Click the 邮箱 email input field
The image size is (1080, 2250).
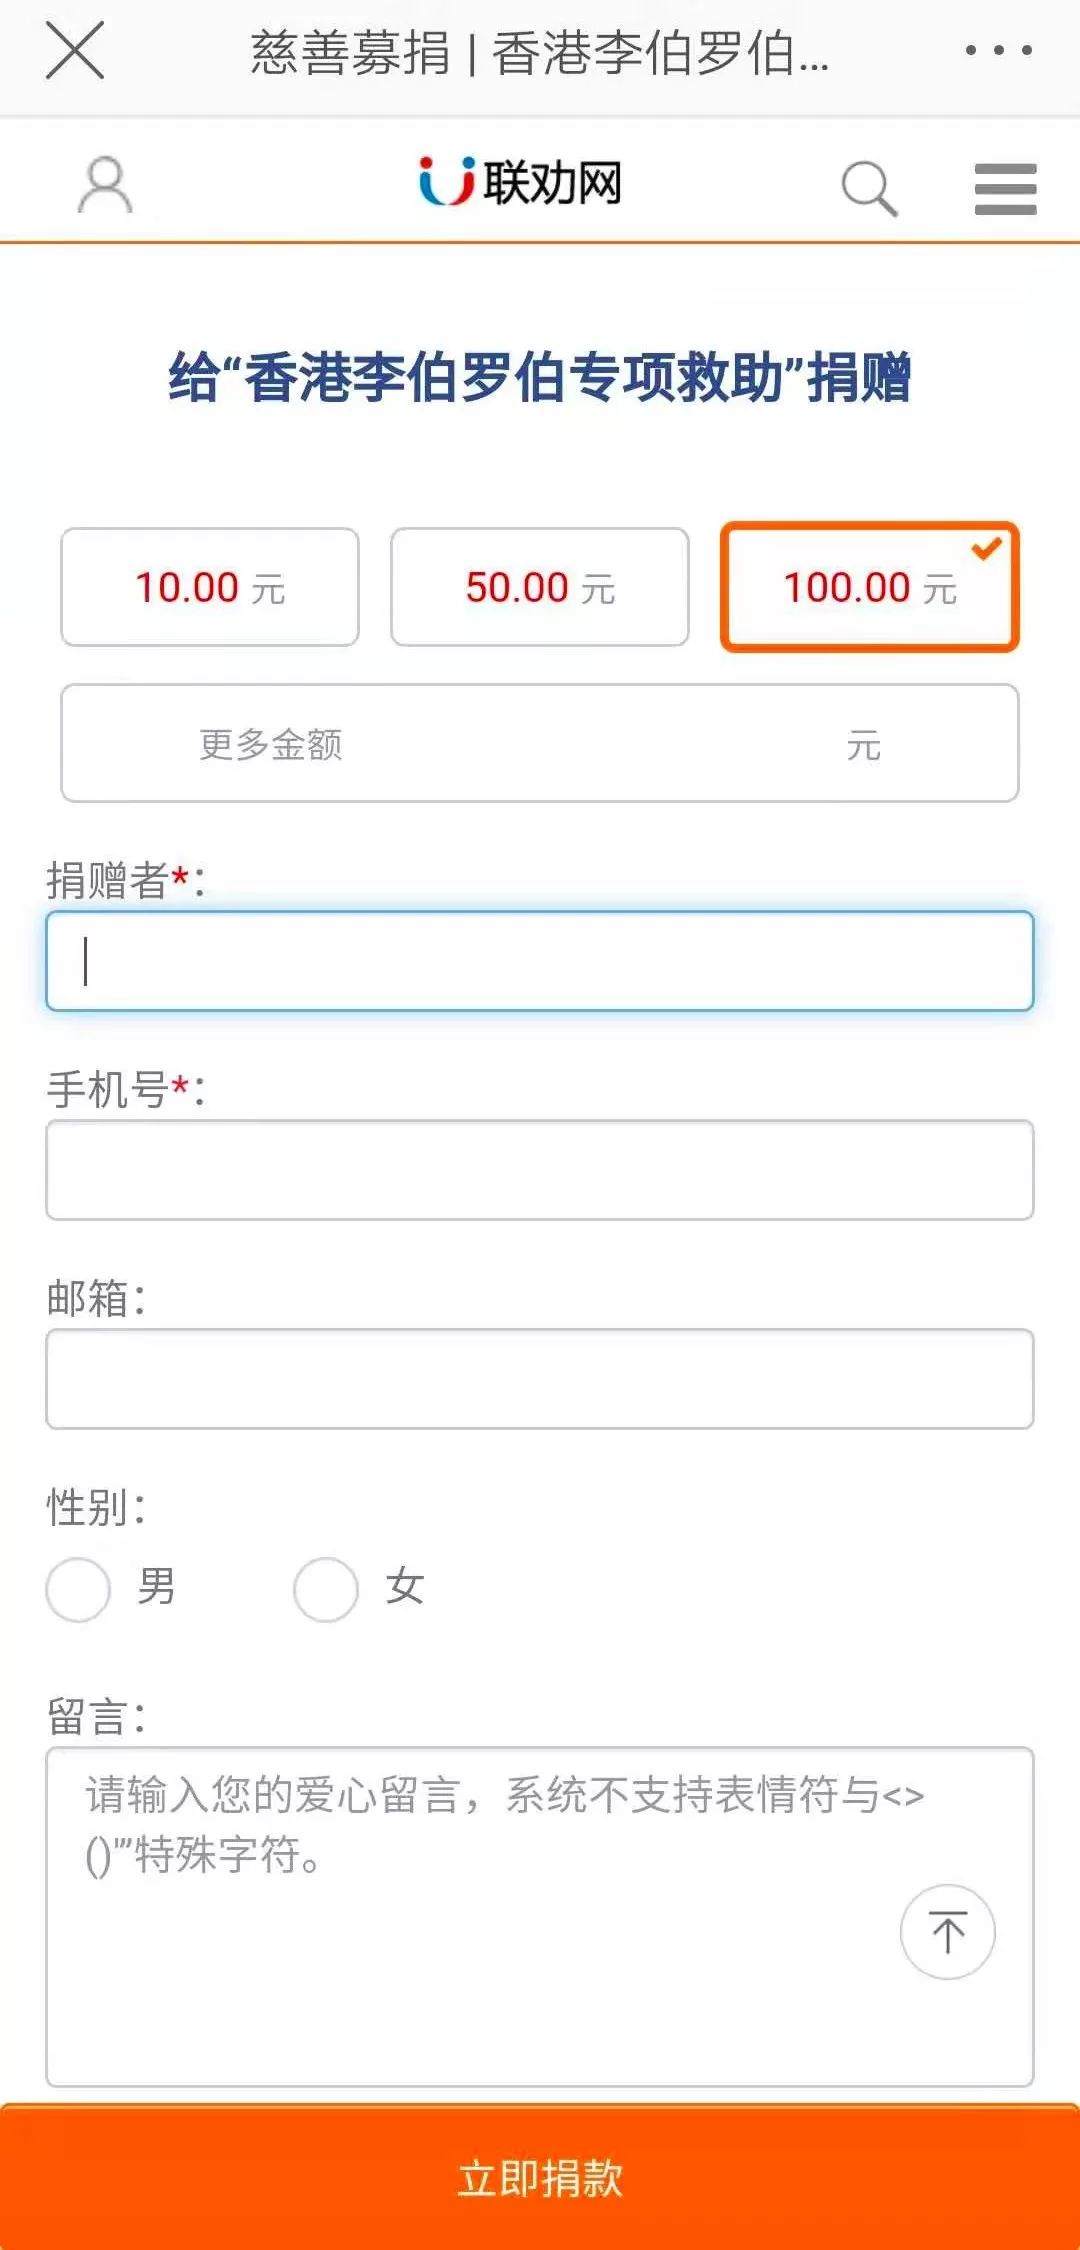pyautogui.click(x=540, y=1379)
